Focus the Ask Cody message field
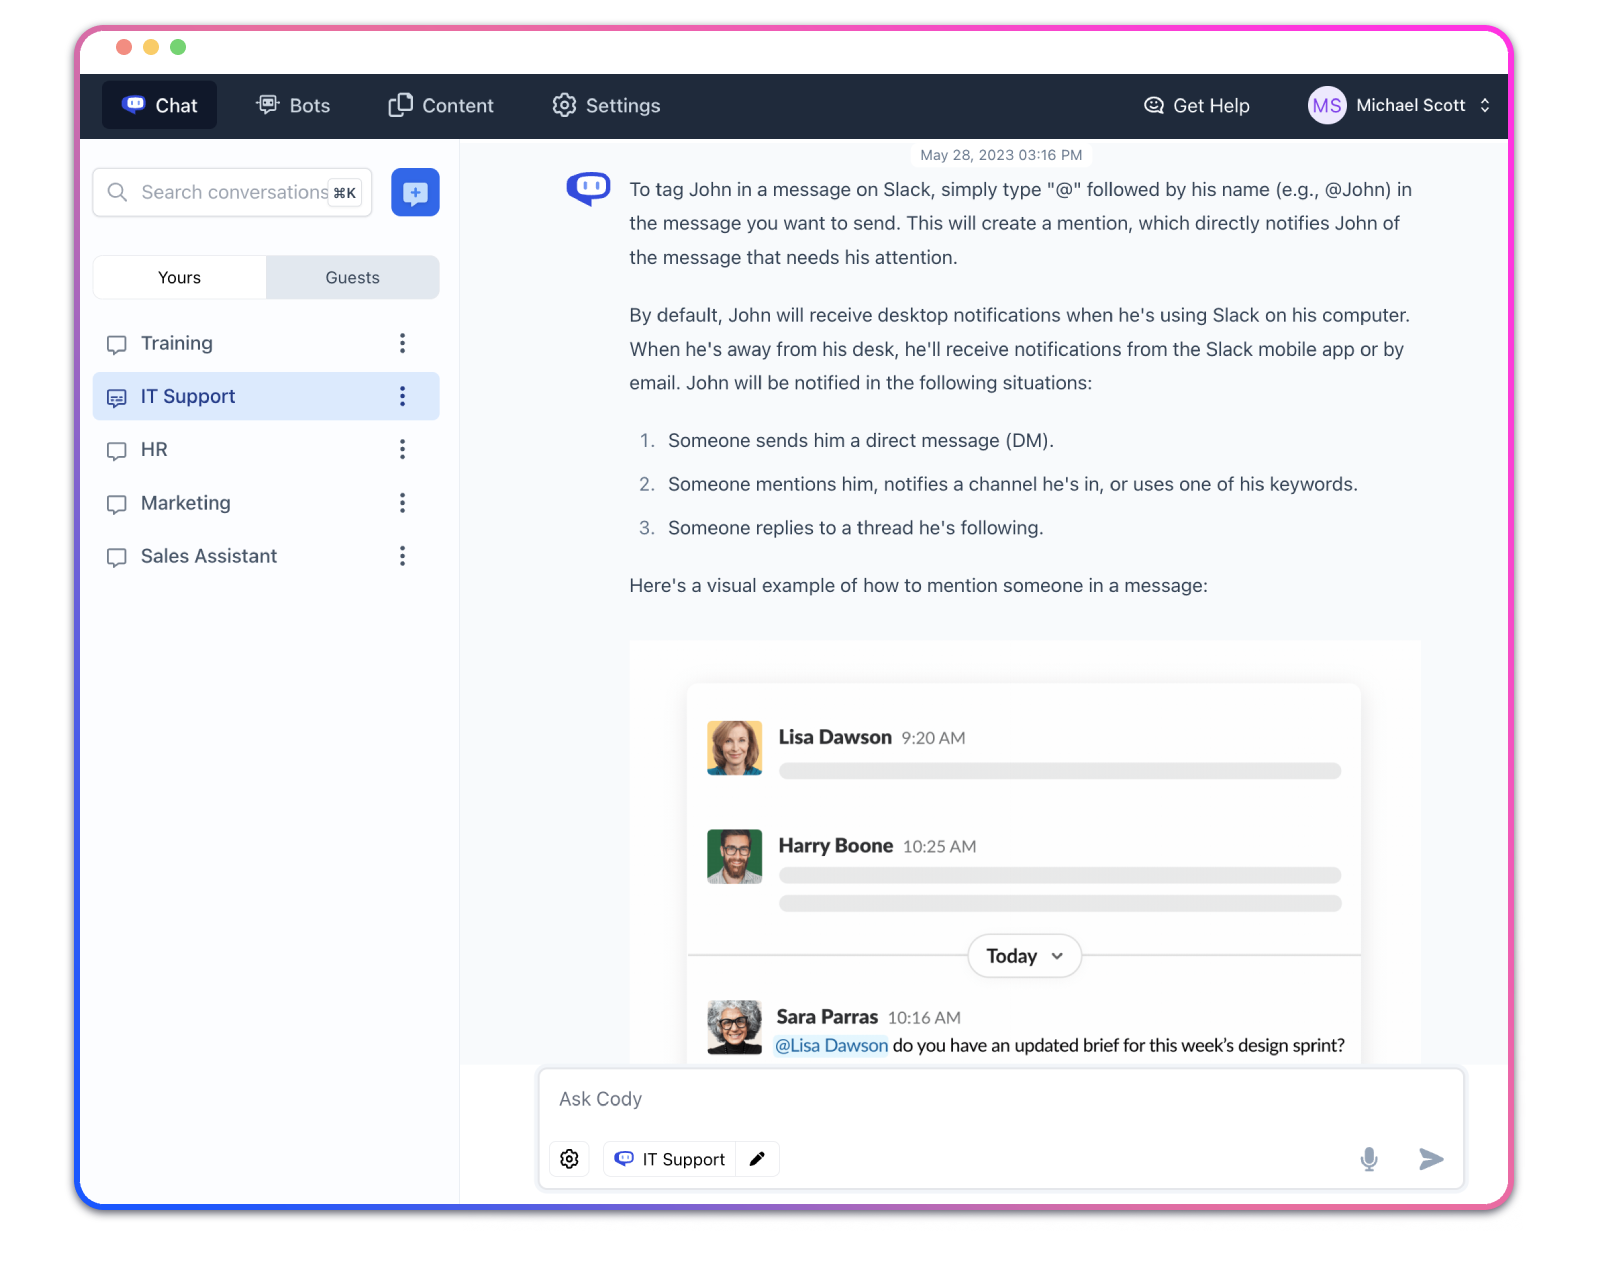The image size is (1600, 1286). coord(1000,1099)
